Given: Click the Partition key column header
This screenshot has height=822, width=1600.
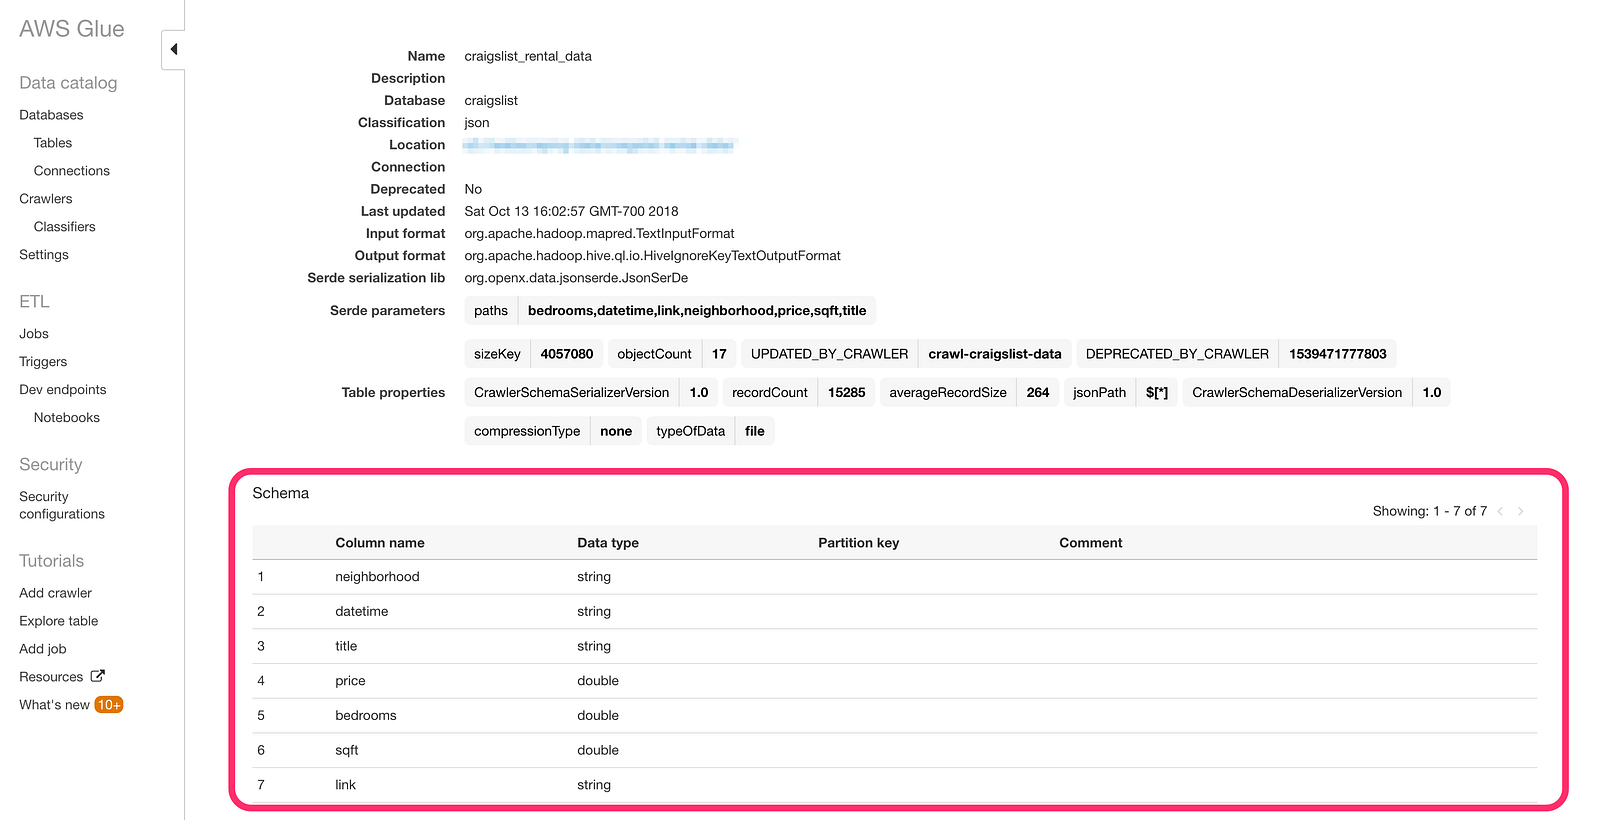Looking at the screenshot, I should [x=859, y=543].
